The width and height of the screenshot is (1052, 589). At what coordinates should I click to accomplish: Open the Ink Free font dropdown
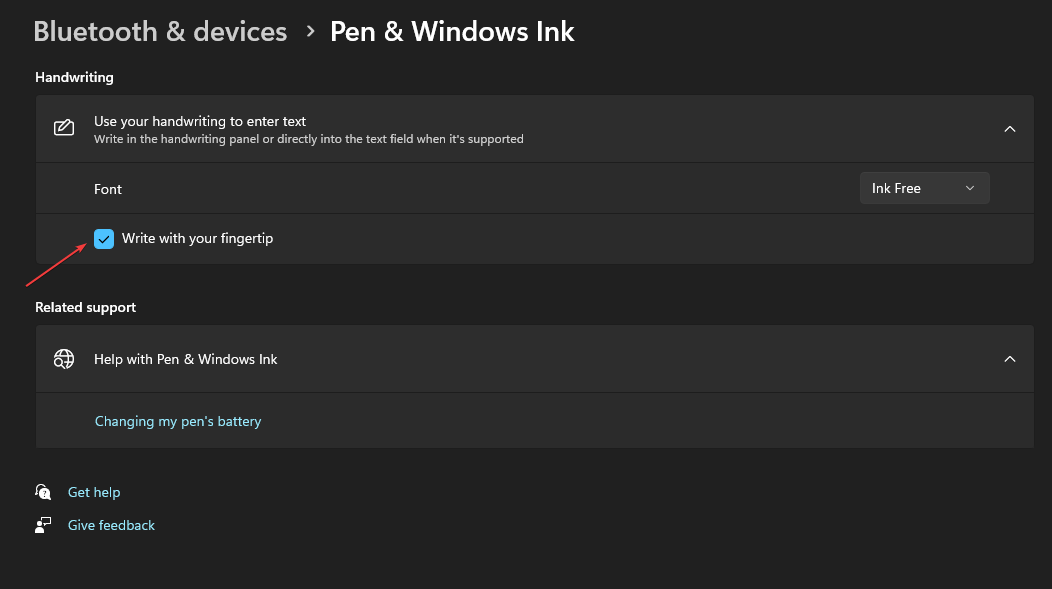click(x=923, y=187)
